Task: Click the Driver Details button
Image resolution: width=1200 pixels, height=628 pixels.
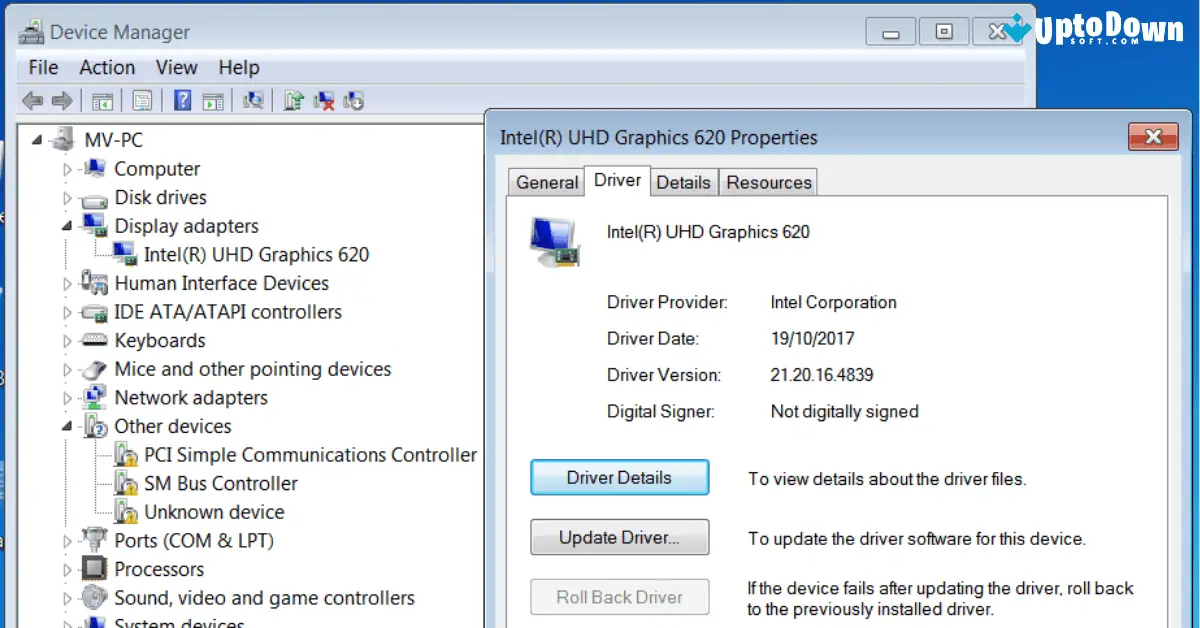Action: 619,477
